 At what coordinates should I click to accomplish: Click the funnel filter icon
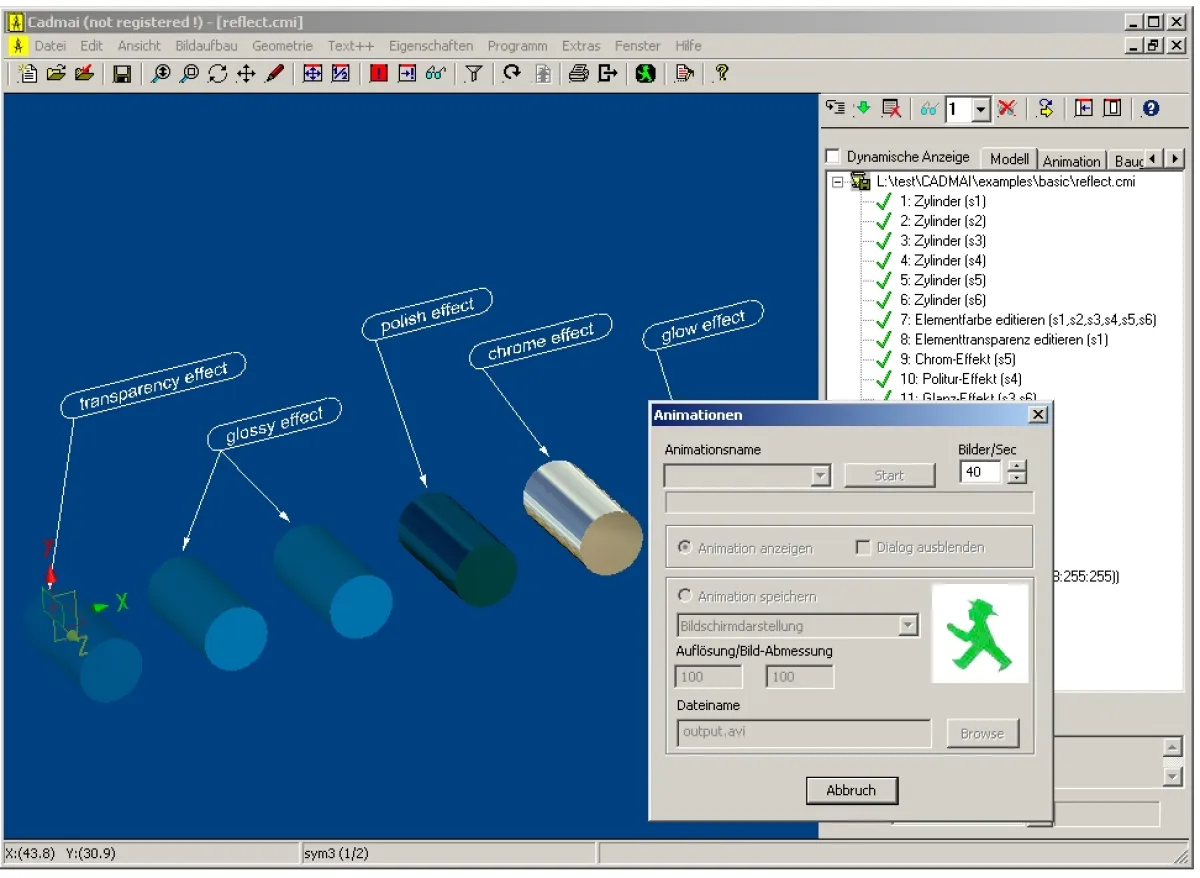(474, 74)
